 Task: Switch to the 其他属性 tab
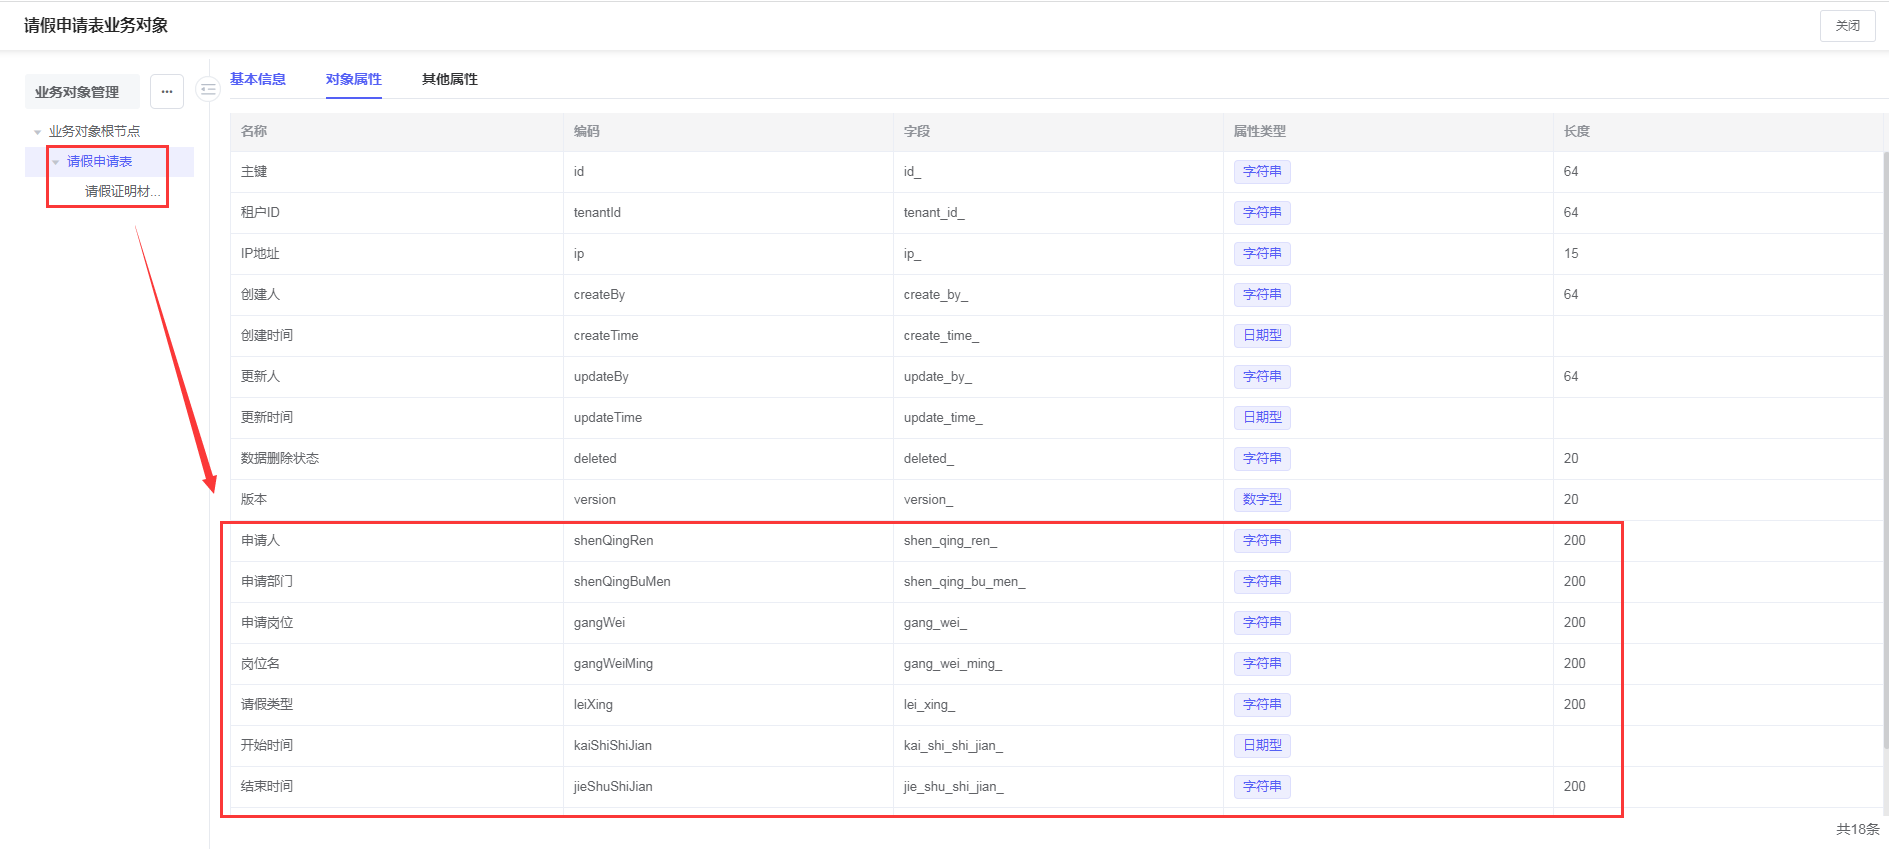[449, 79]
